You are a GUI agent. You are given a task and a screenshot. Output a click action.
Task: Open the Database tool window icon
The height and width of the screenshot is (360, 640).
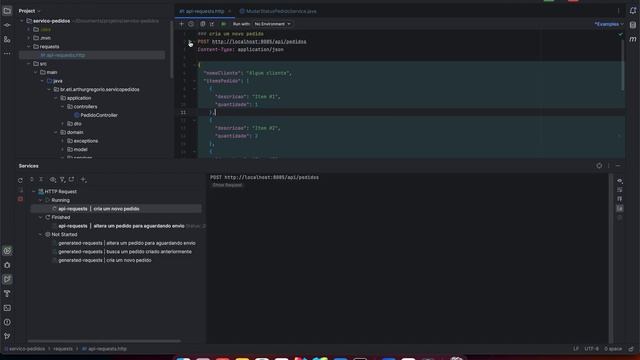coord(633,25)
